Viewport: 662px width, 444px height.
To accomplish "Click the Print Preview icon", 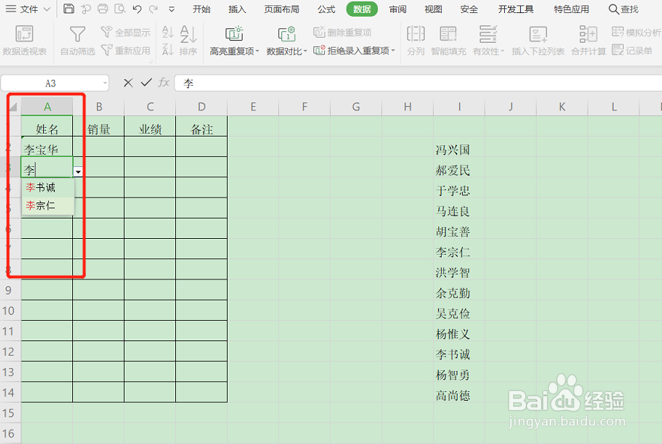I will coord(120,9).
